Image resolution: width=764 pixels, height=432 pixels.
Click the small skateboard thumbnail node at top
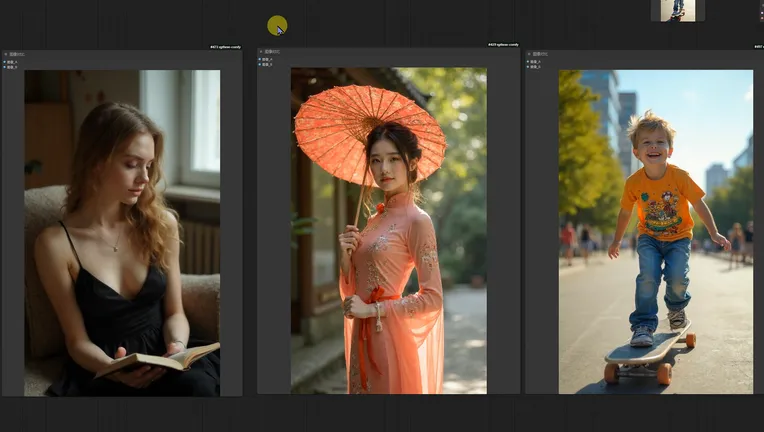click(x=678, y=11)
